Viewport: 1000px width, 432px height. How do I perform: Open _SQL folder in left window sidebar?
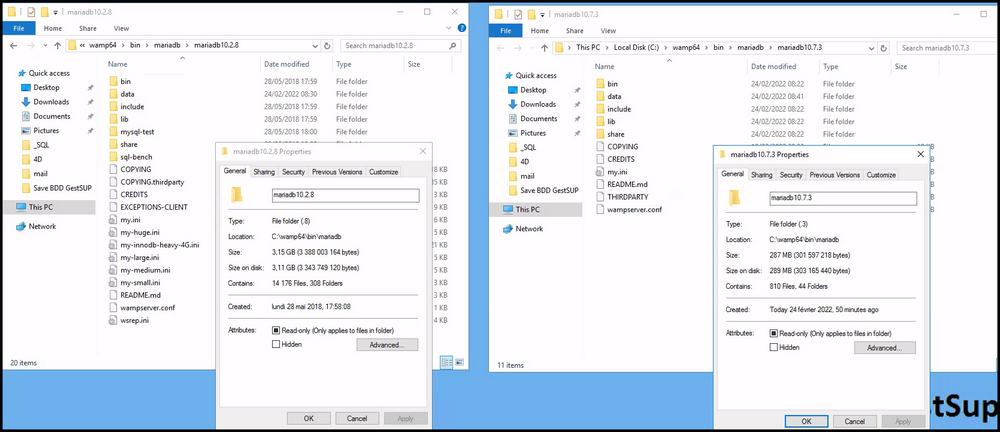41,145
